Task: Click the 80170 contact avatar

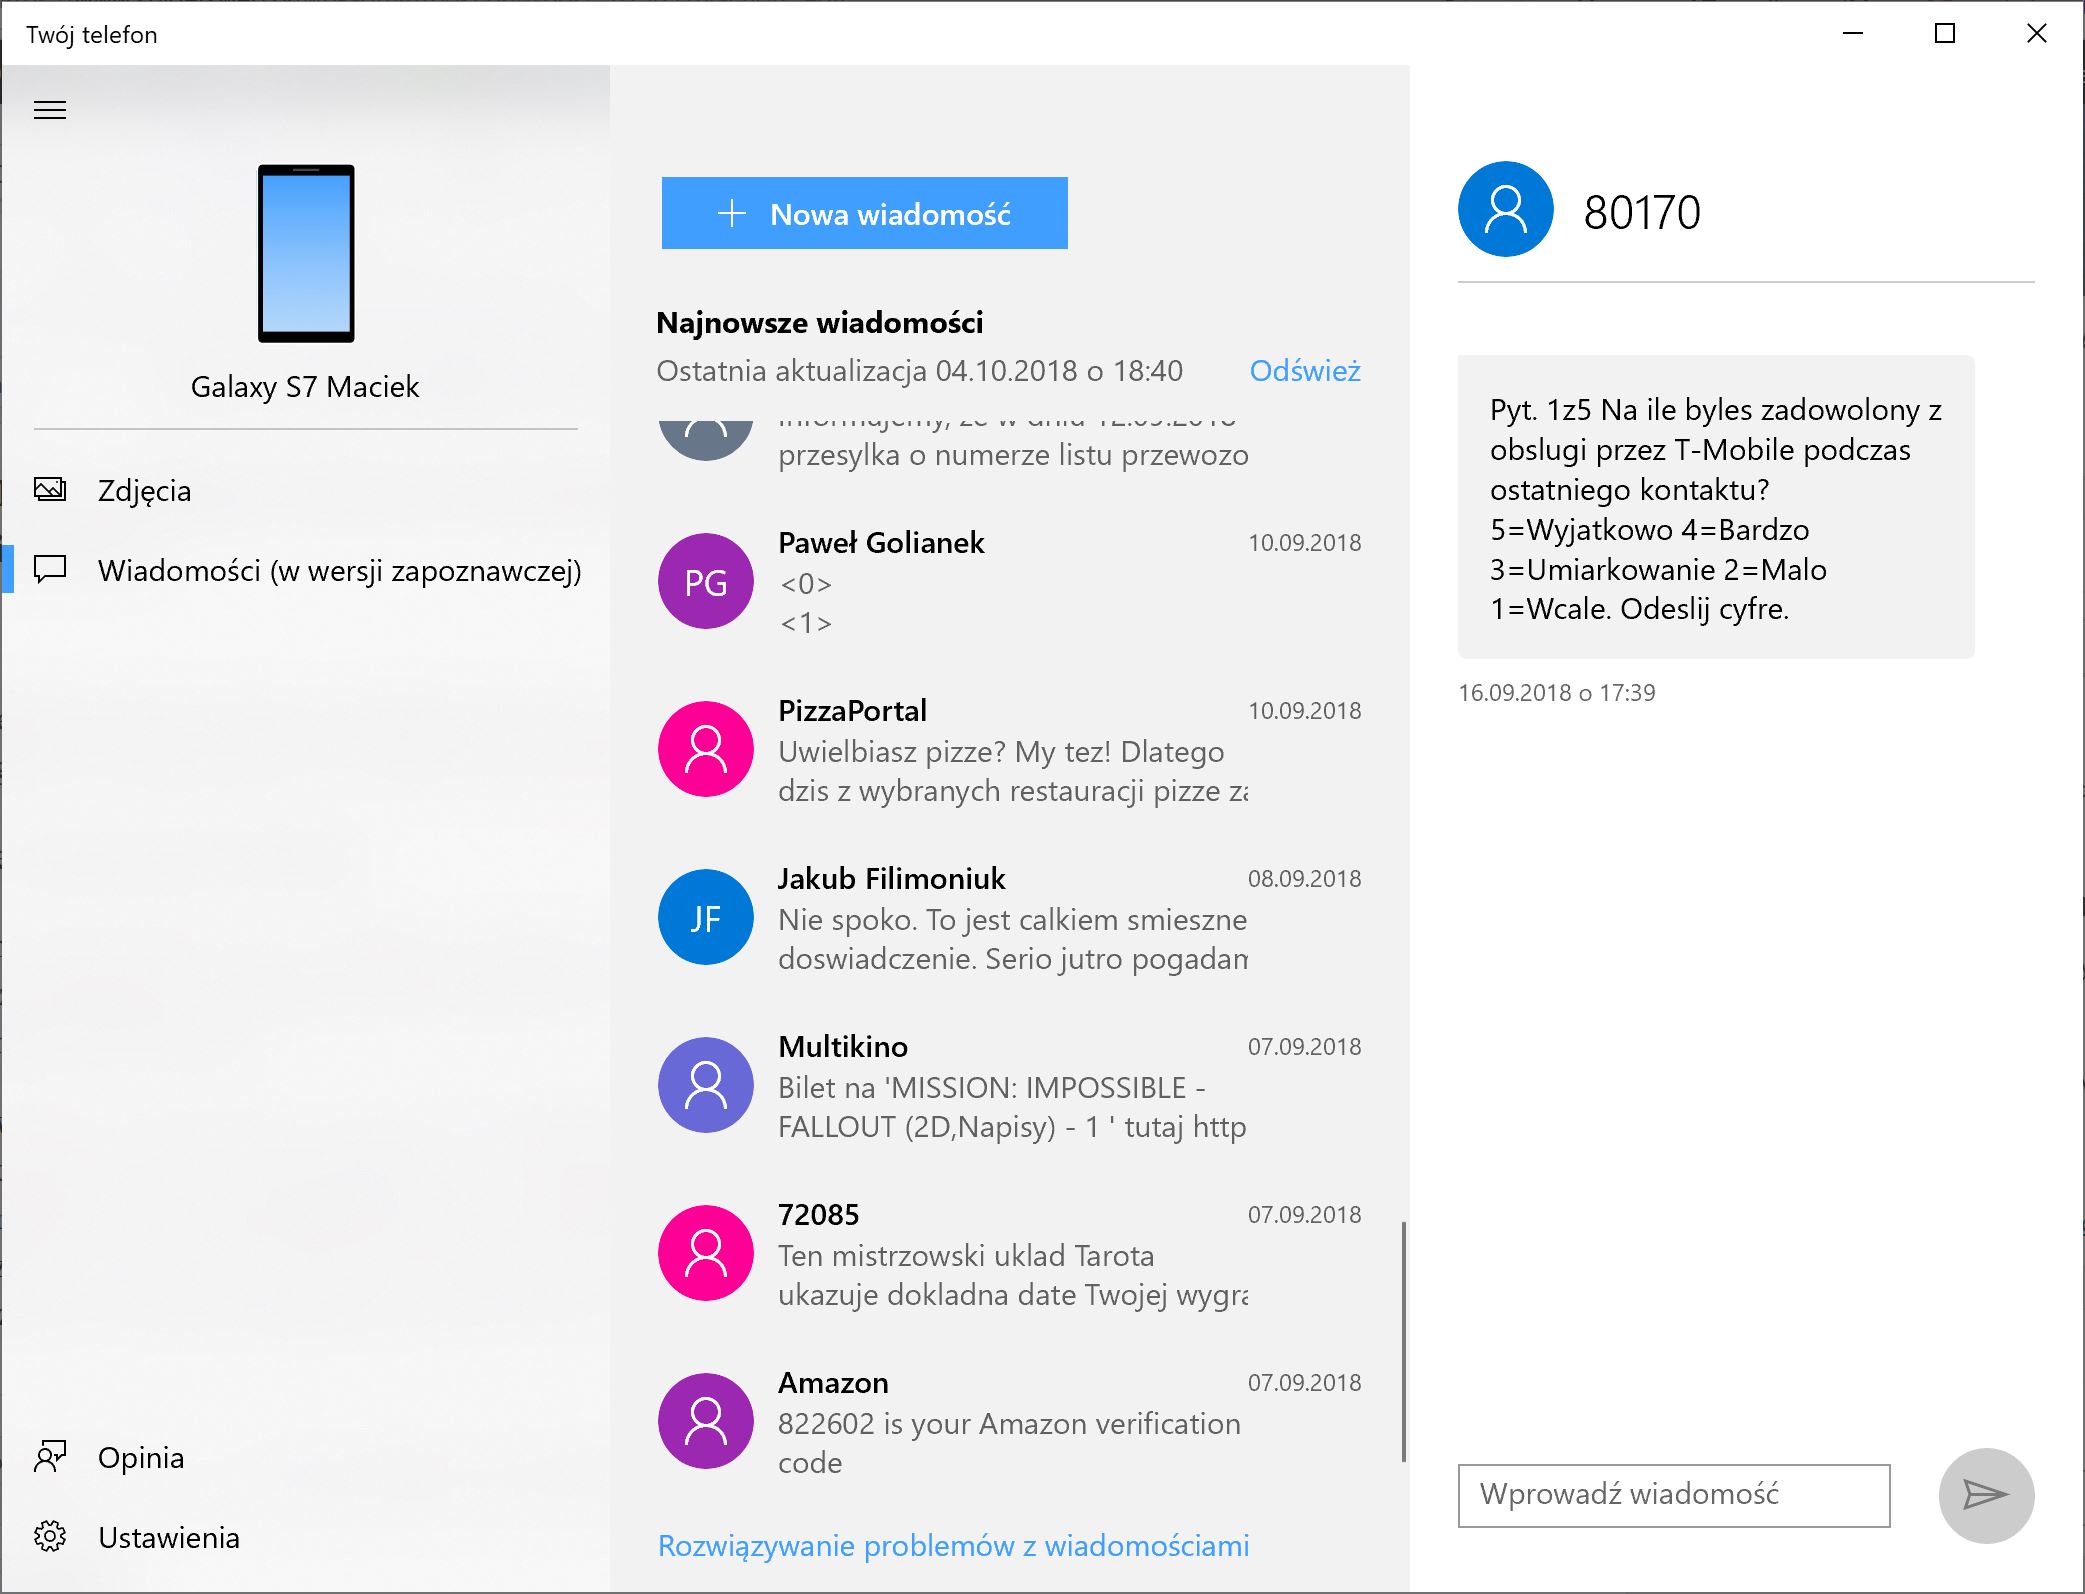Action: 1505,209
